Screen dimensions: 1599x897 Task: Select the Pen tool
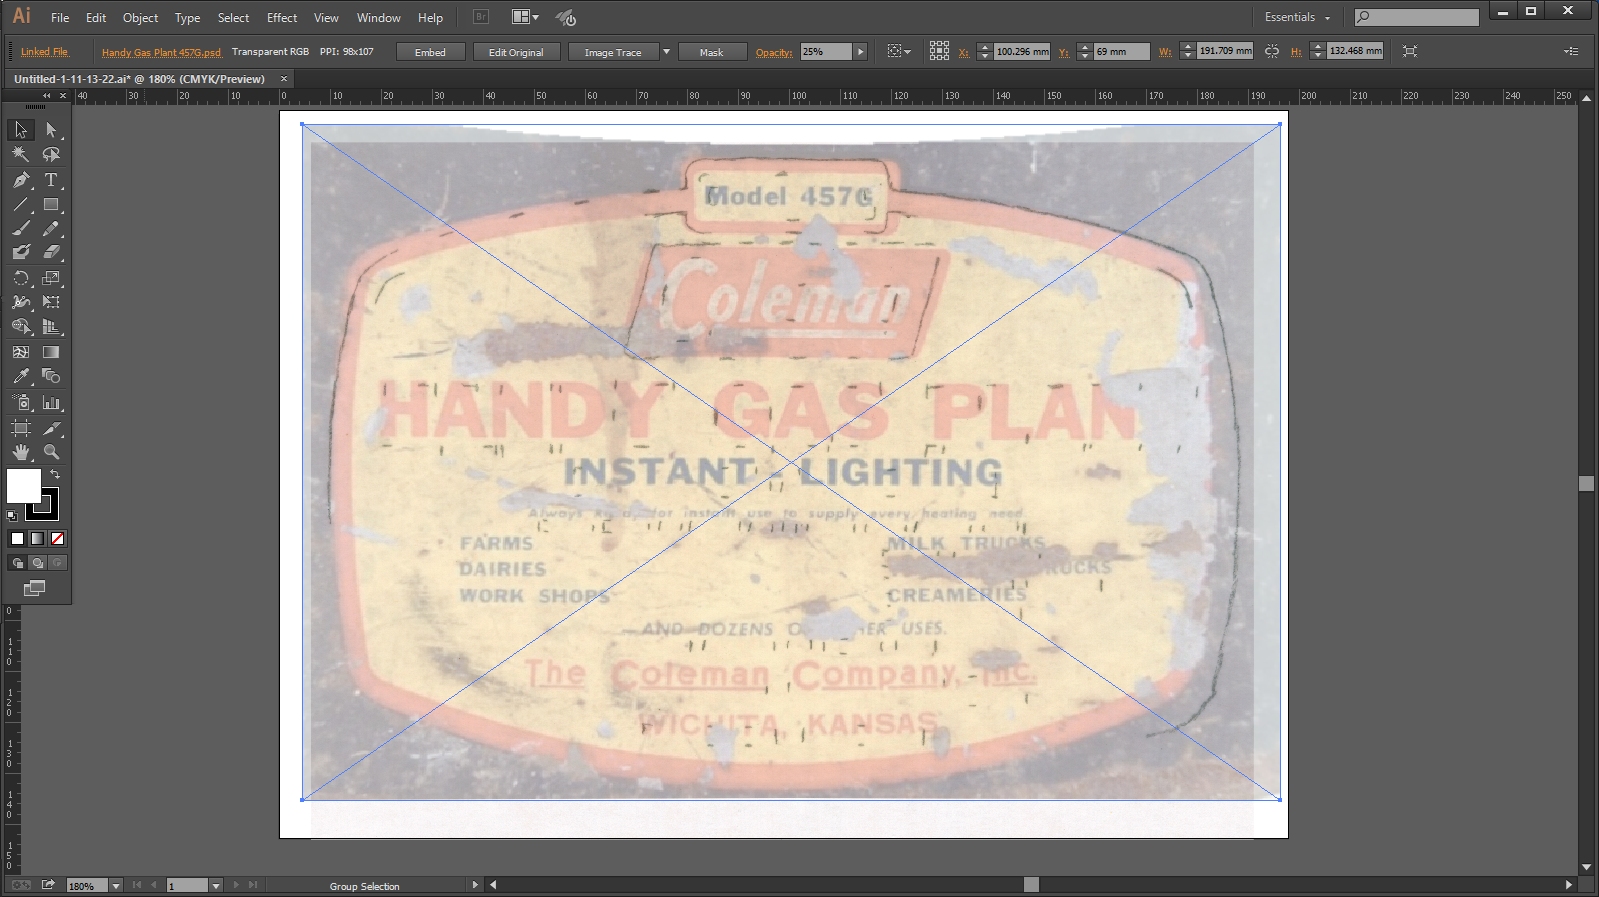21,180
